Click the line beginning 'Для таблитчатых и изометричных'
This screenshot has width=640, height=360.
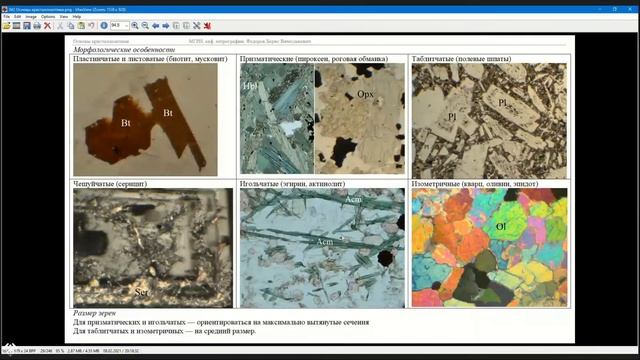point(164,331)
